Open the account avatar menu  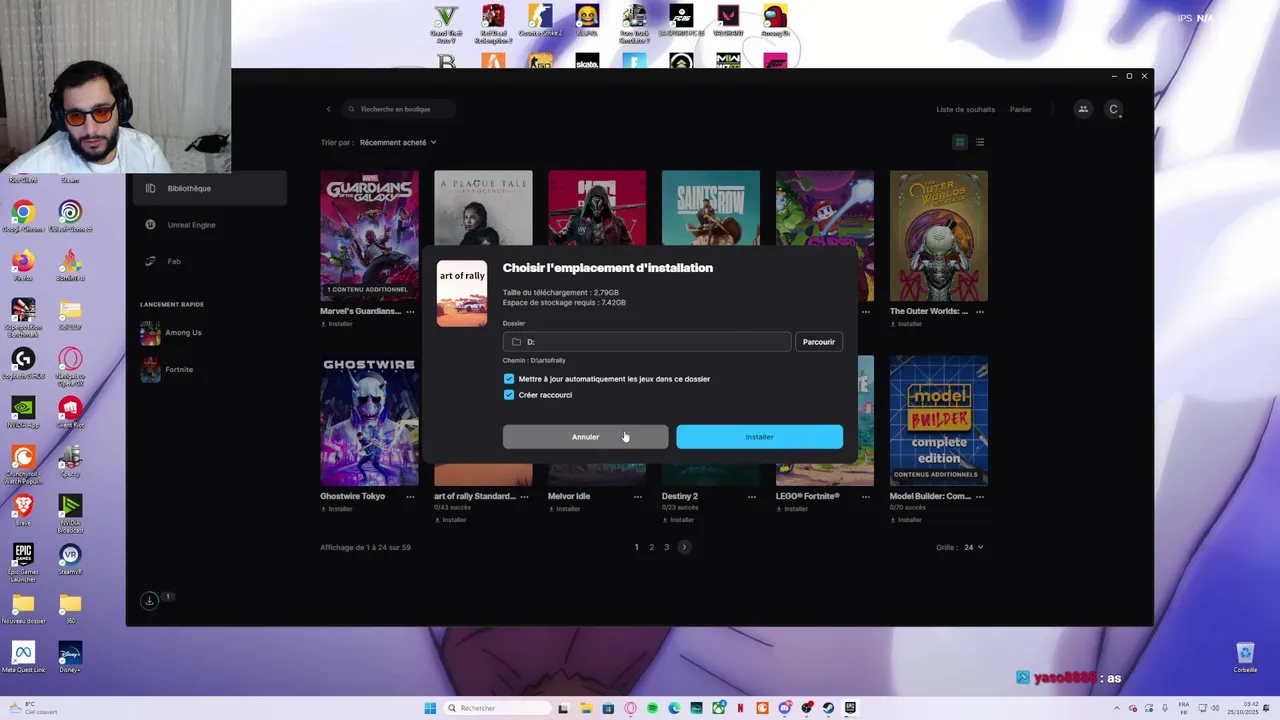click(1113, 109)
